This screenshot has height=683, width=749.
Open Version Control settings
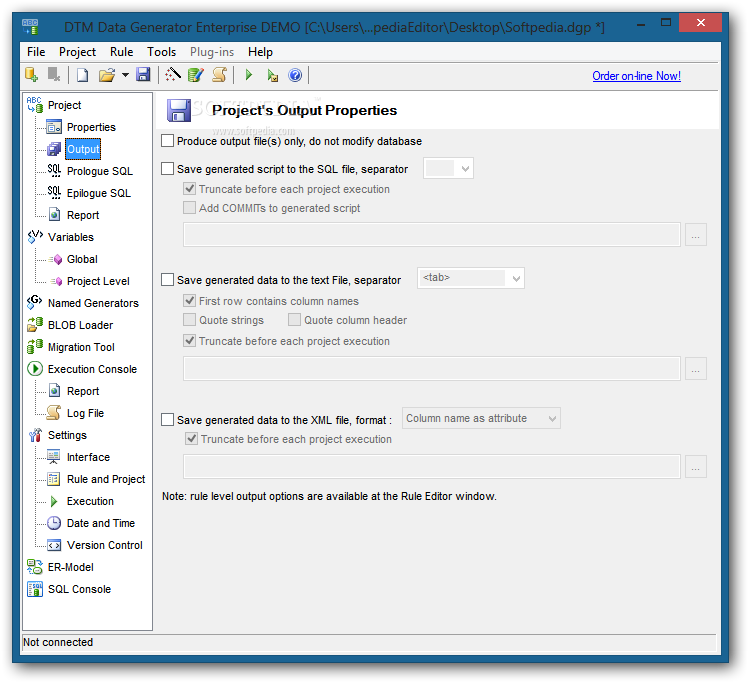(105, 544)
